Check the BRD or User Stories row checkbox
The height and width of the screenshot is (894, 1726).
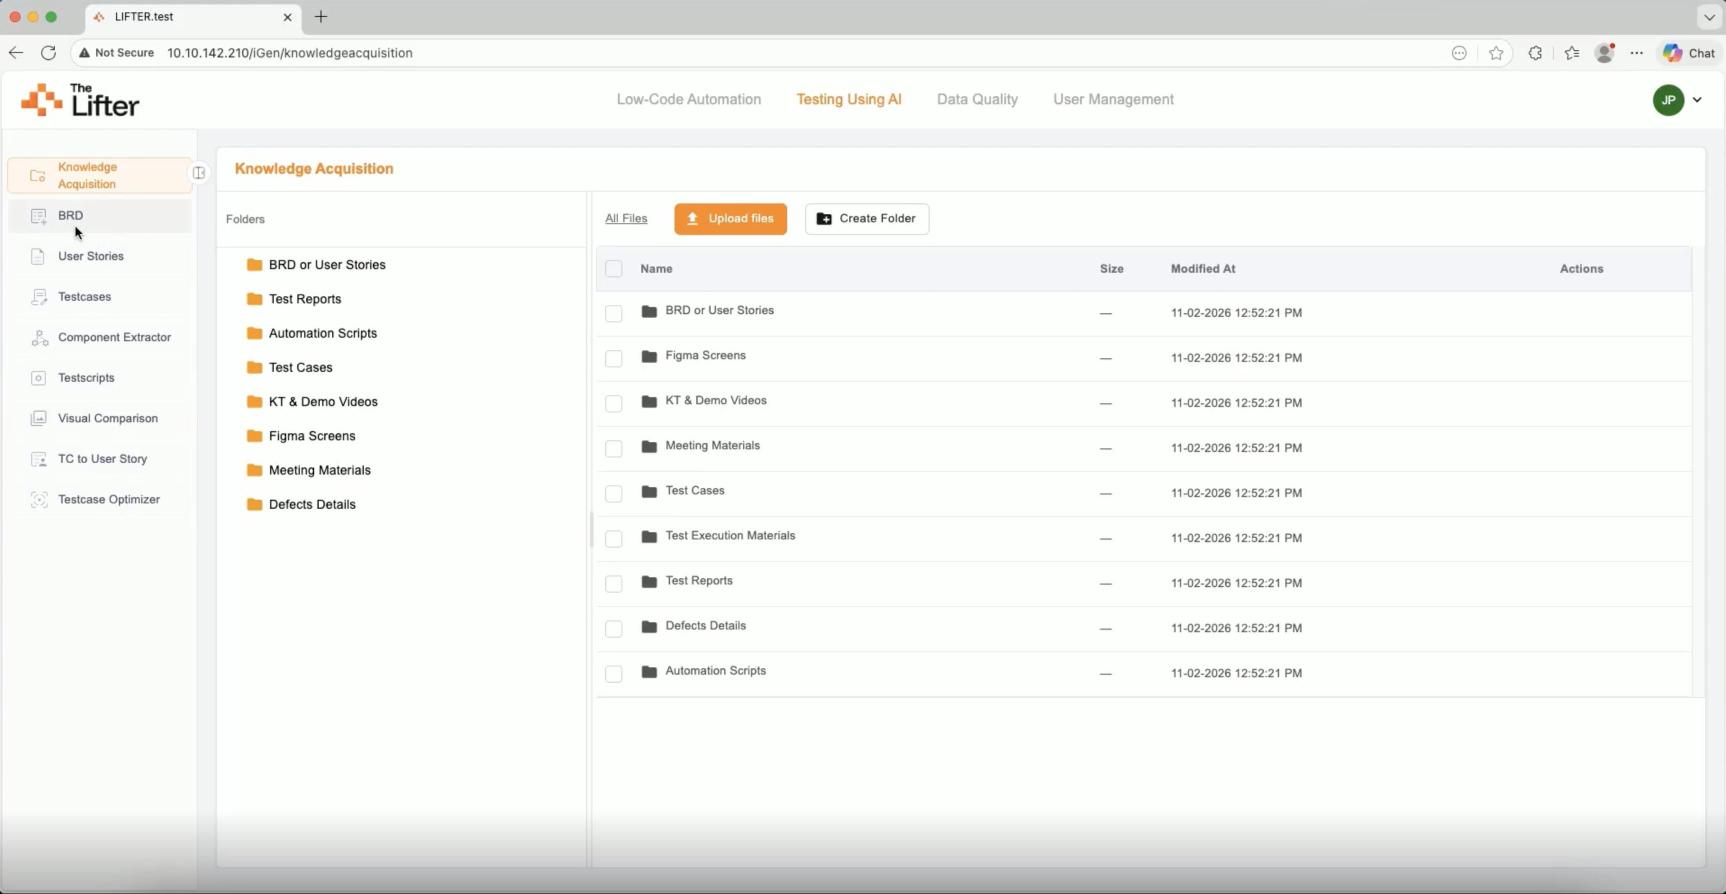(x=614, y=313)
